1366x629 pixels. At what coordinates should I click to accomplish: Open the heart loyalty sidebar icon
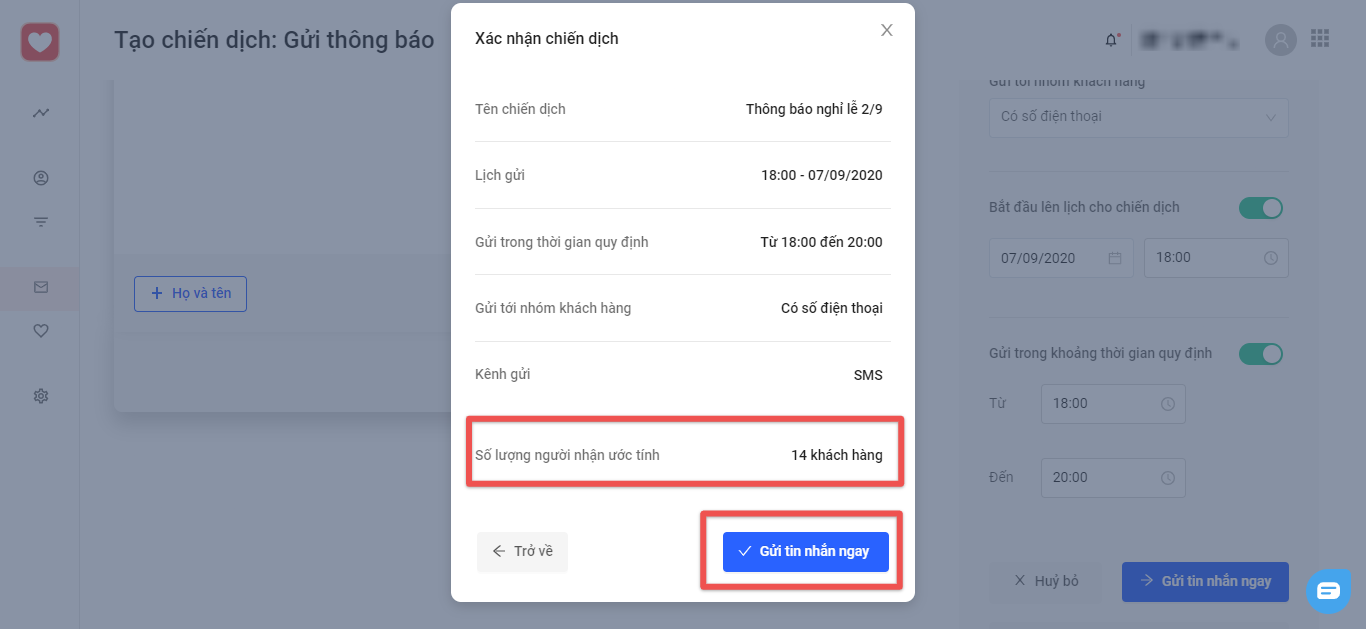[x=41, y=331]
